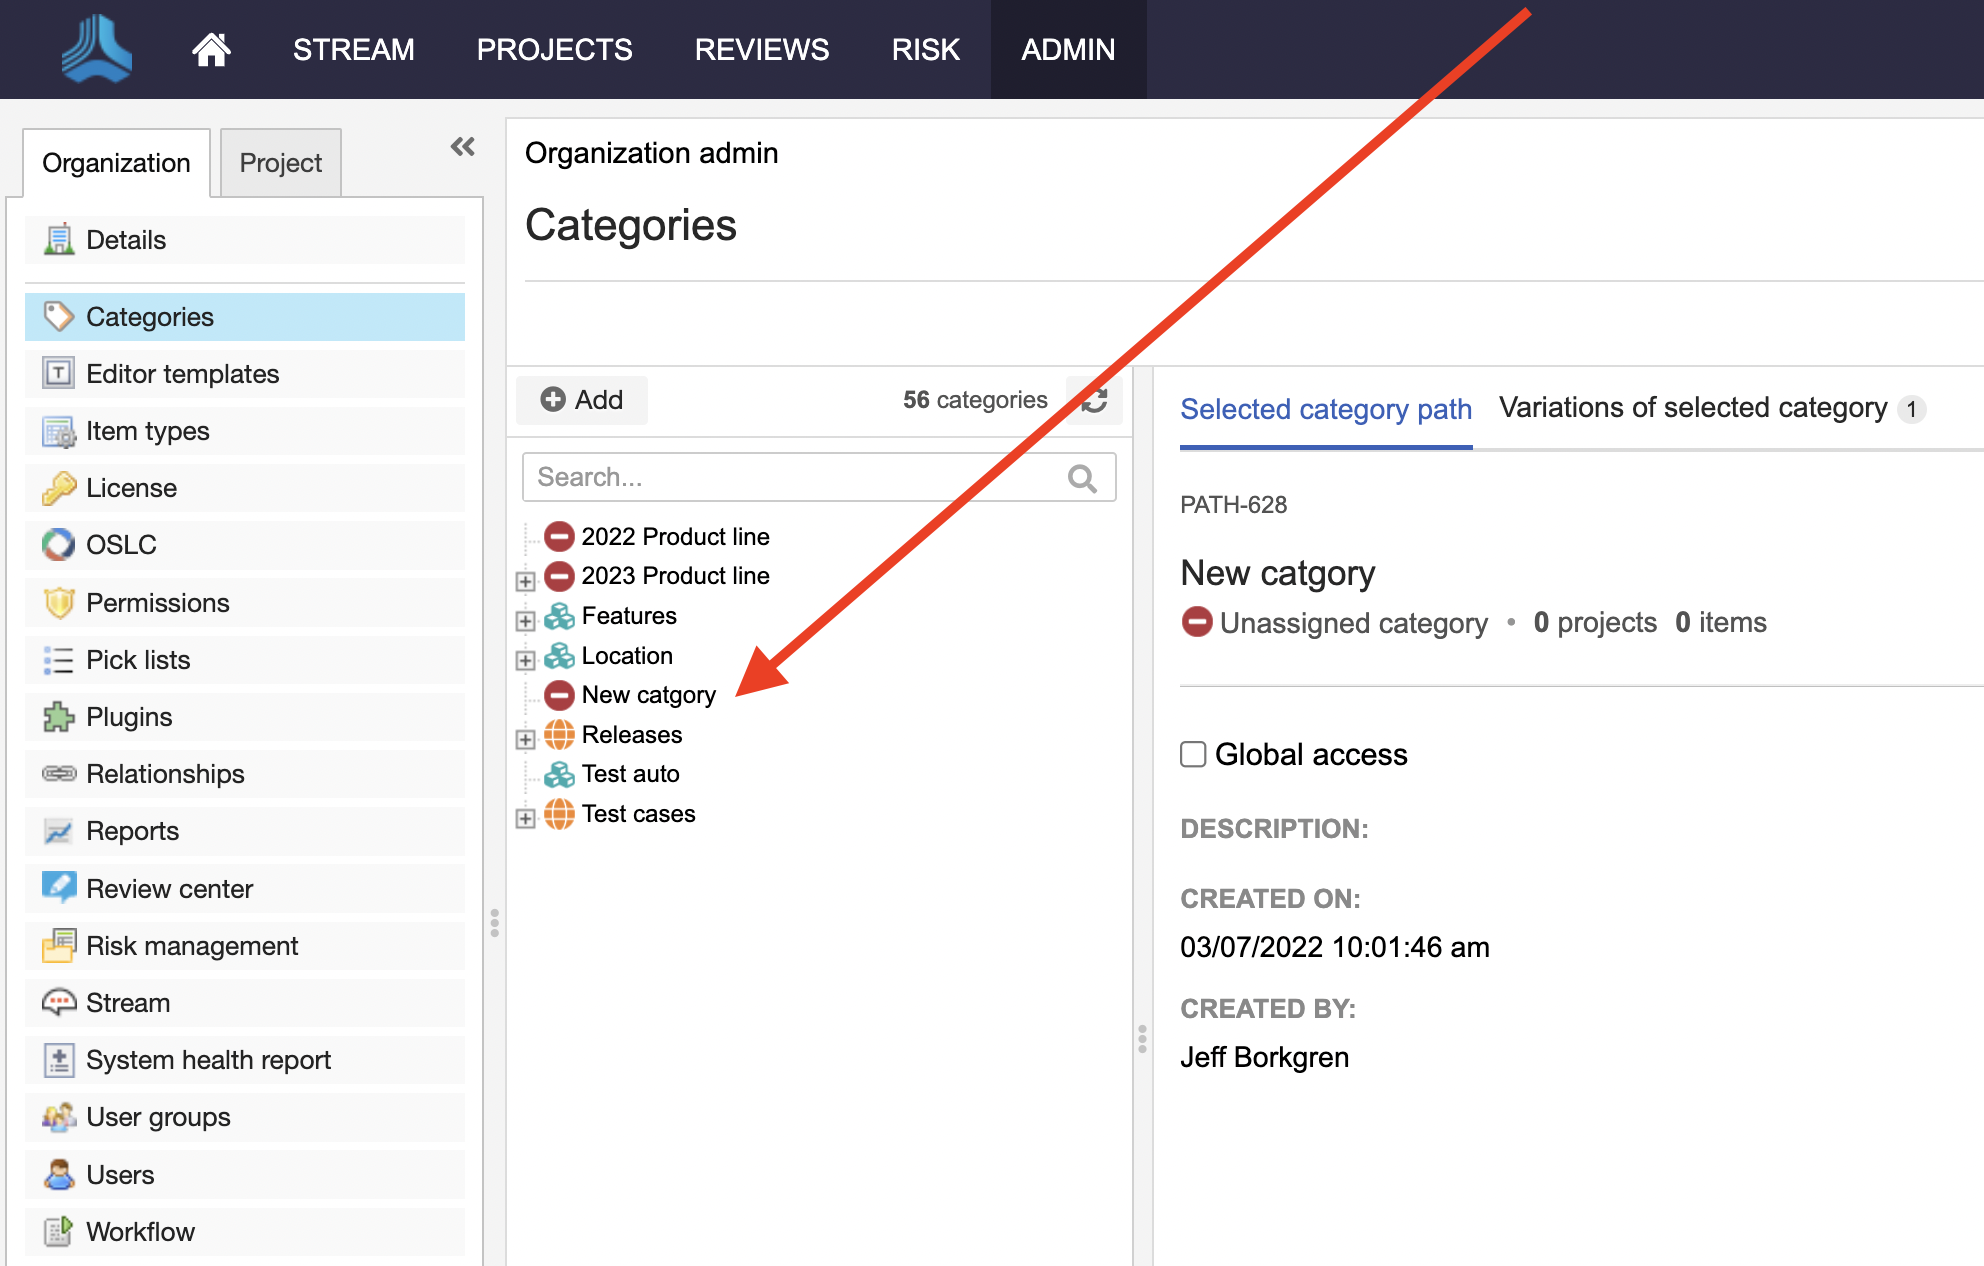Click the 0 items count
The height and width of the screenshot is (1266, 1984).
1721,622
